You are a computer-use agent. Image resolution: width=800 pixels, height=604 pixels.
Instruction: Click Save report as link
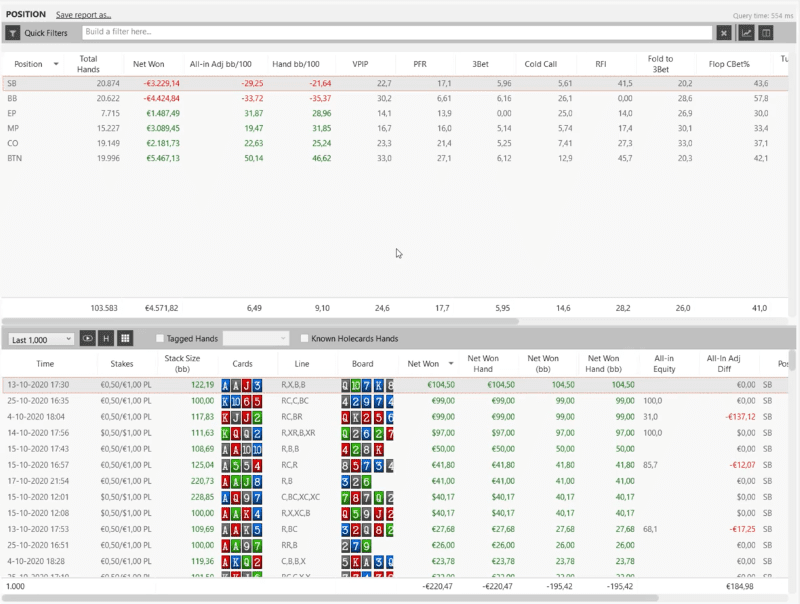click(x=83, y=15)
